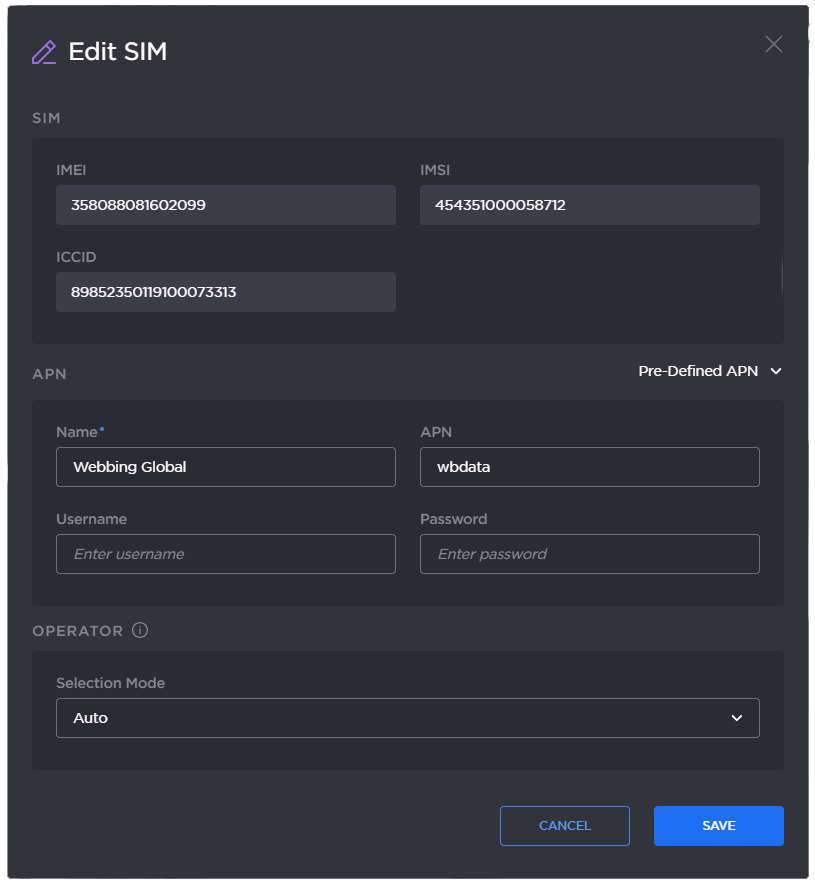Click the IMEI input field
Image resolution: width=815 pixels, height=885 pixels.
pos(225,204)
